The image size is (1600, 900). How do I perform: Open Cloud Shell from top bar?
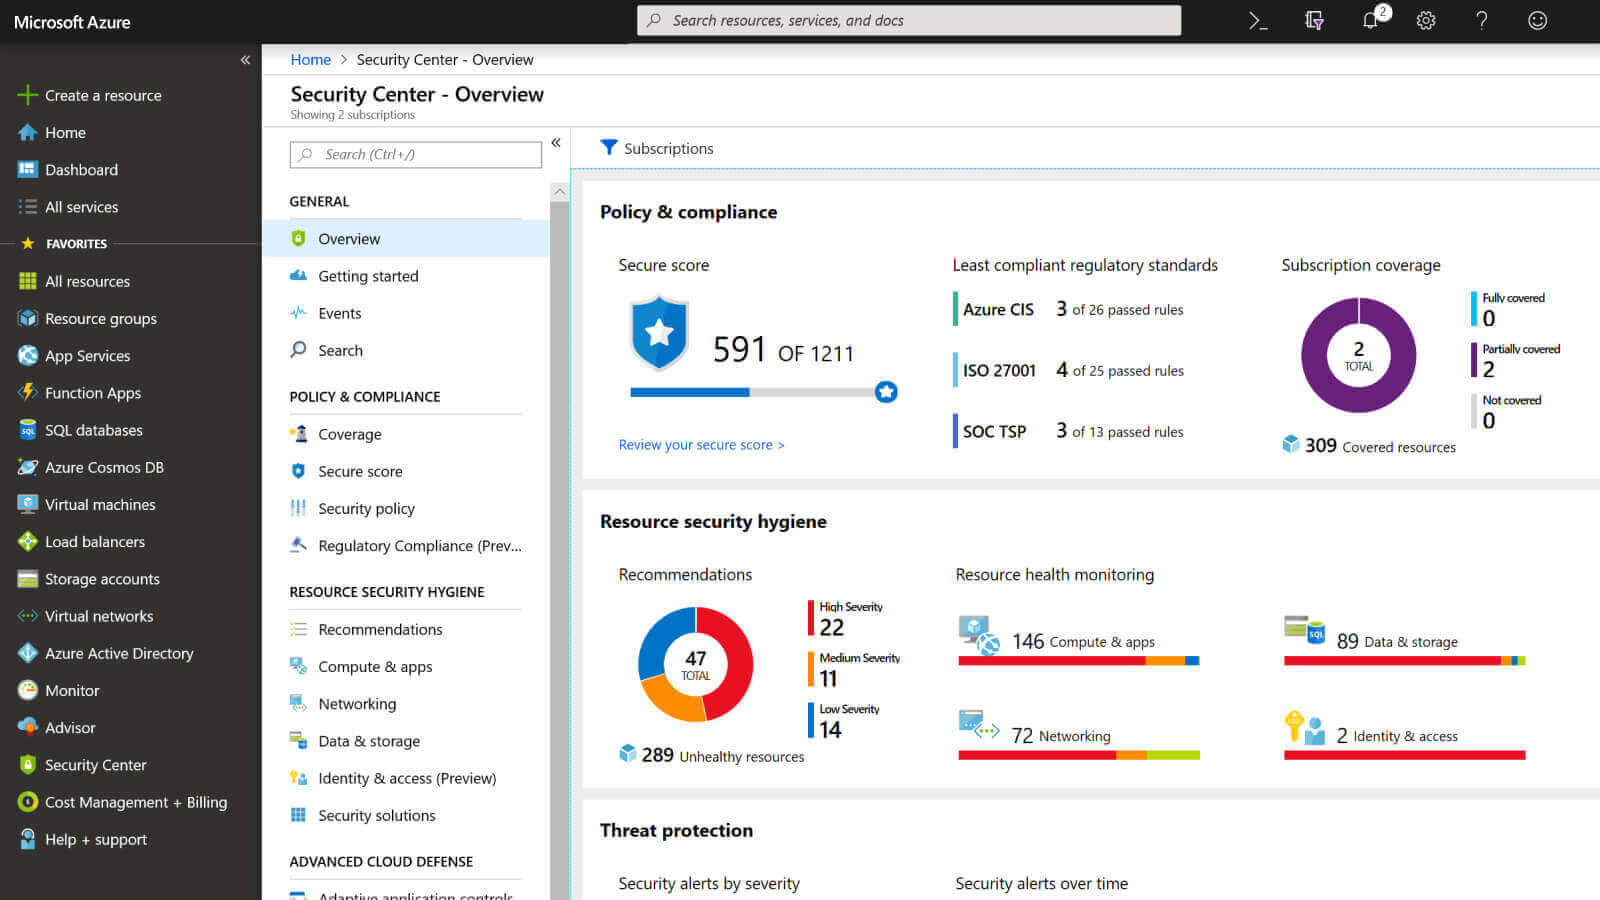tap(1258, 21)
